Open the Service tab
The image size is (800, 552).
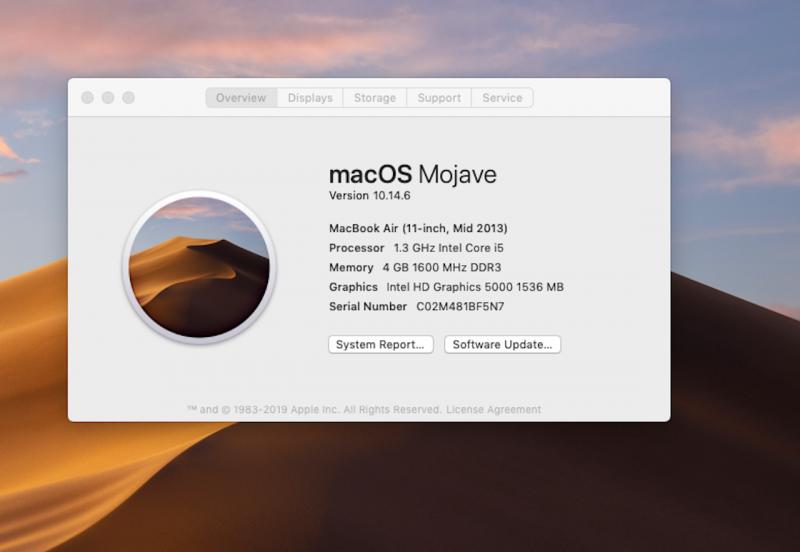[x=502, y=97]
